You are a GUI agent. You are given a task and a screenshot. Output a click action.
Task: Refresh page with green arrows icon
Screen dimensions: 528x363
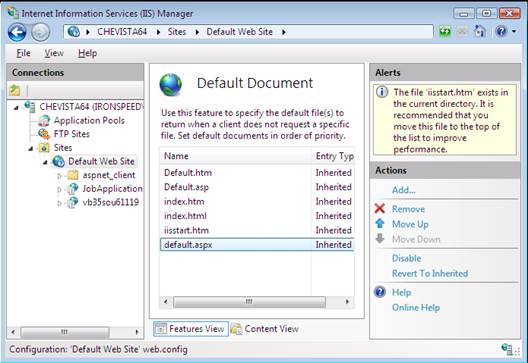point(445,32)
